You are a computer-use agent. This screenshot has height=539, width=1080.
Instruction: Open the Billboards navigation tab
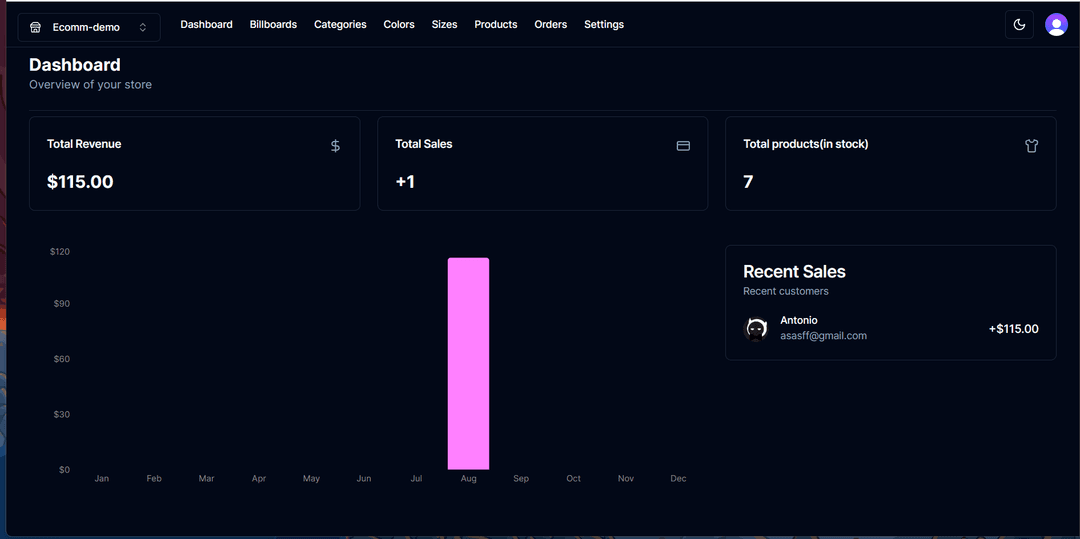273,24
